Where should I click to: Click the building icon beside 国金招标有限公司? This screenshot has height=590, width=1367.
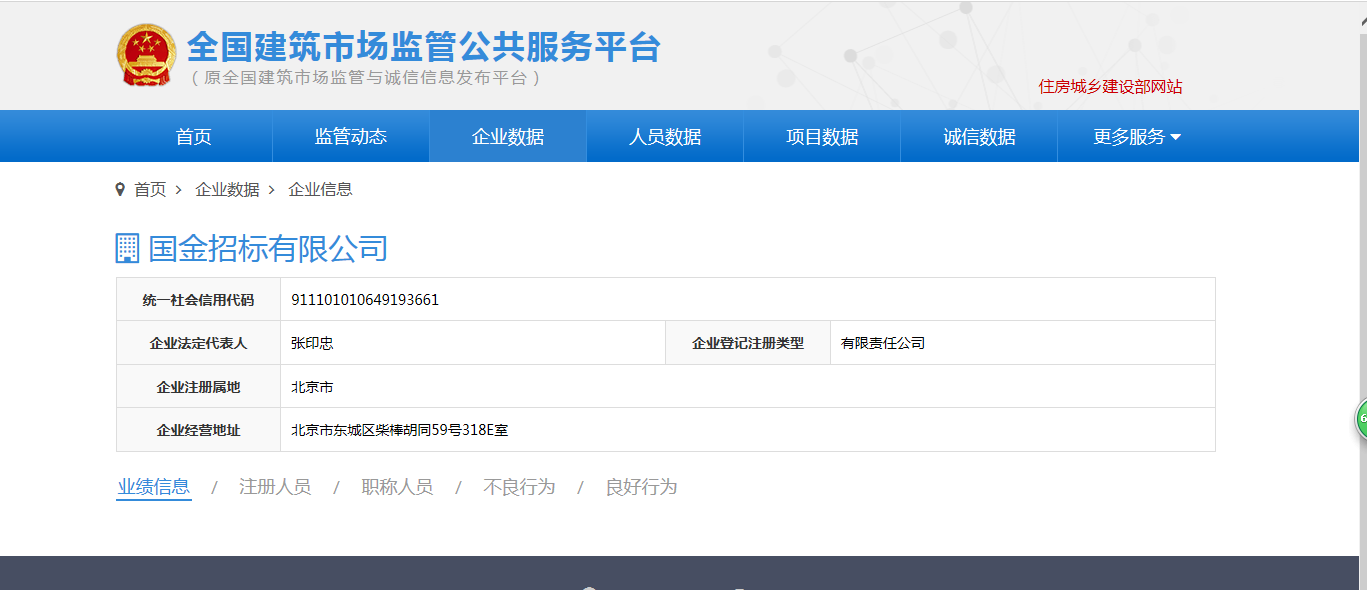coord(127,248)
